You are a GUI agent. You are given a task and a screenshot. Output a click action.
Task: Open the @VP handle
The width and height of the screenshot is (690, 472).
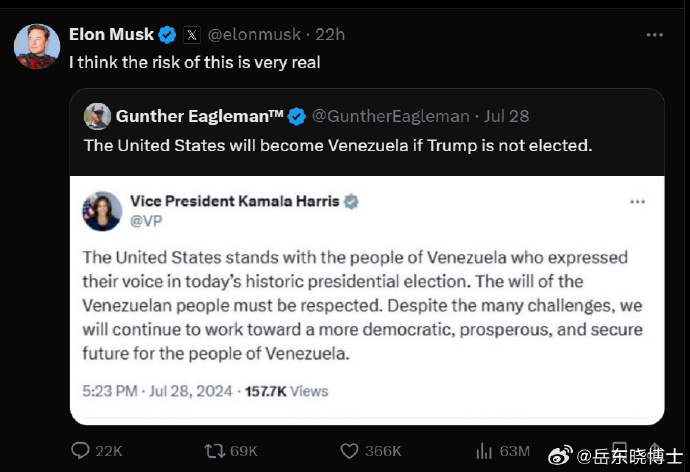146,220
